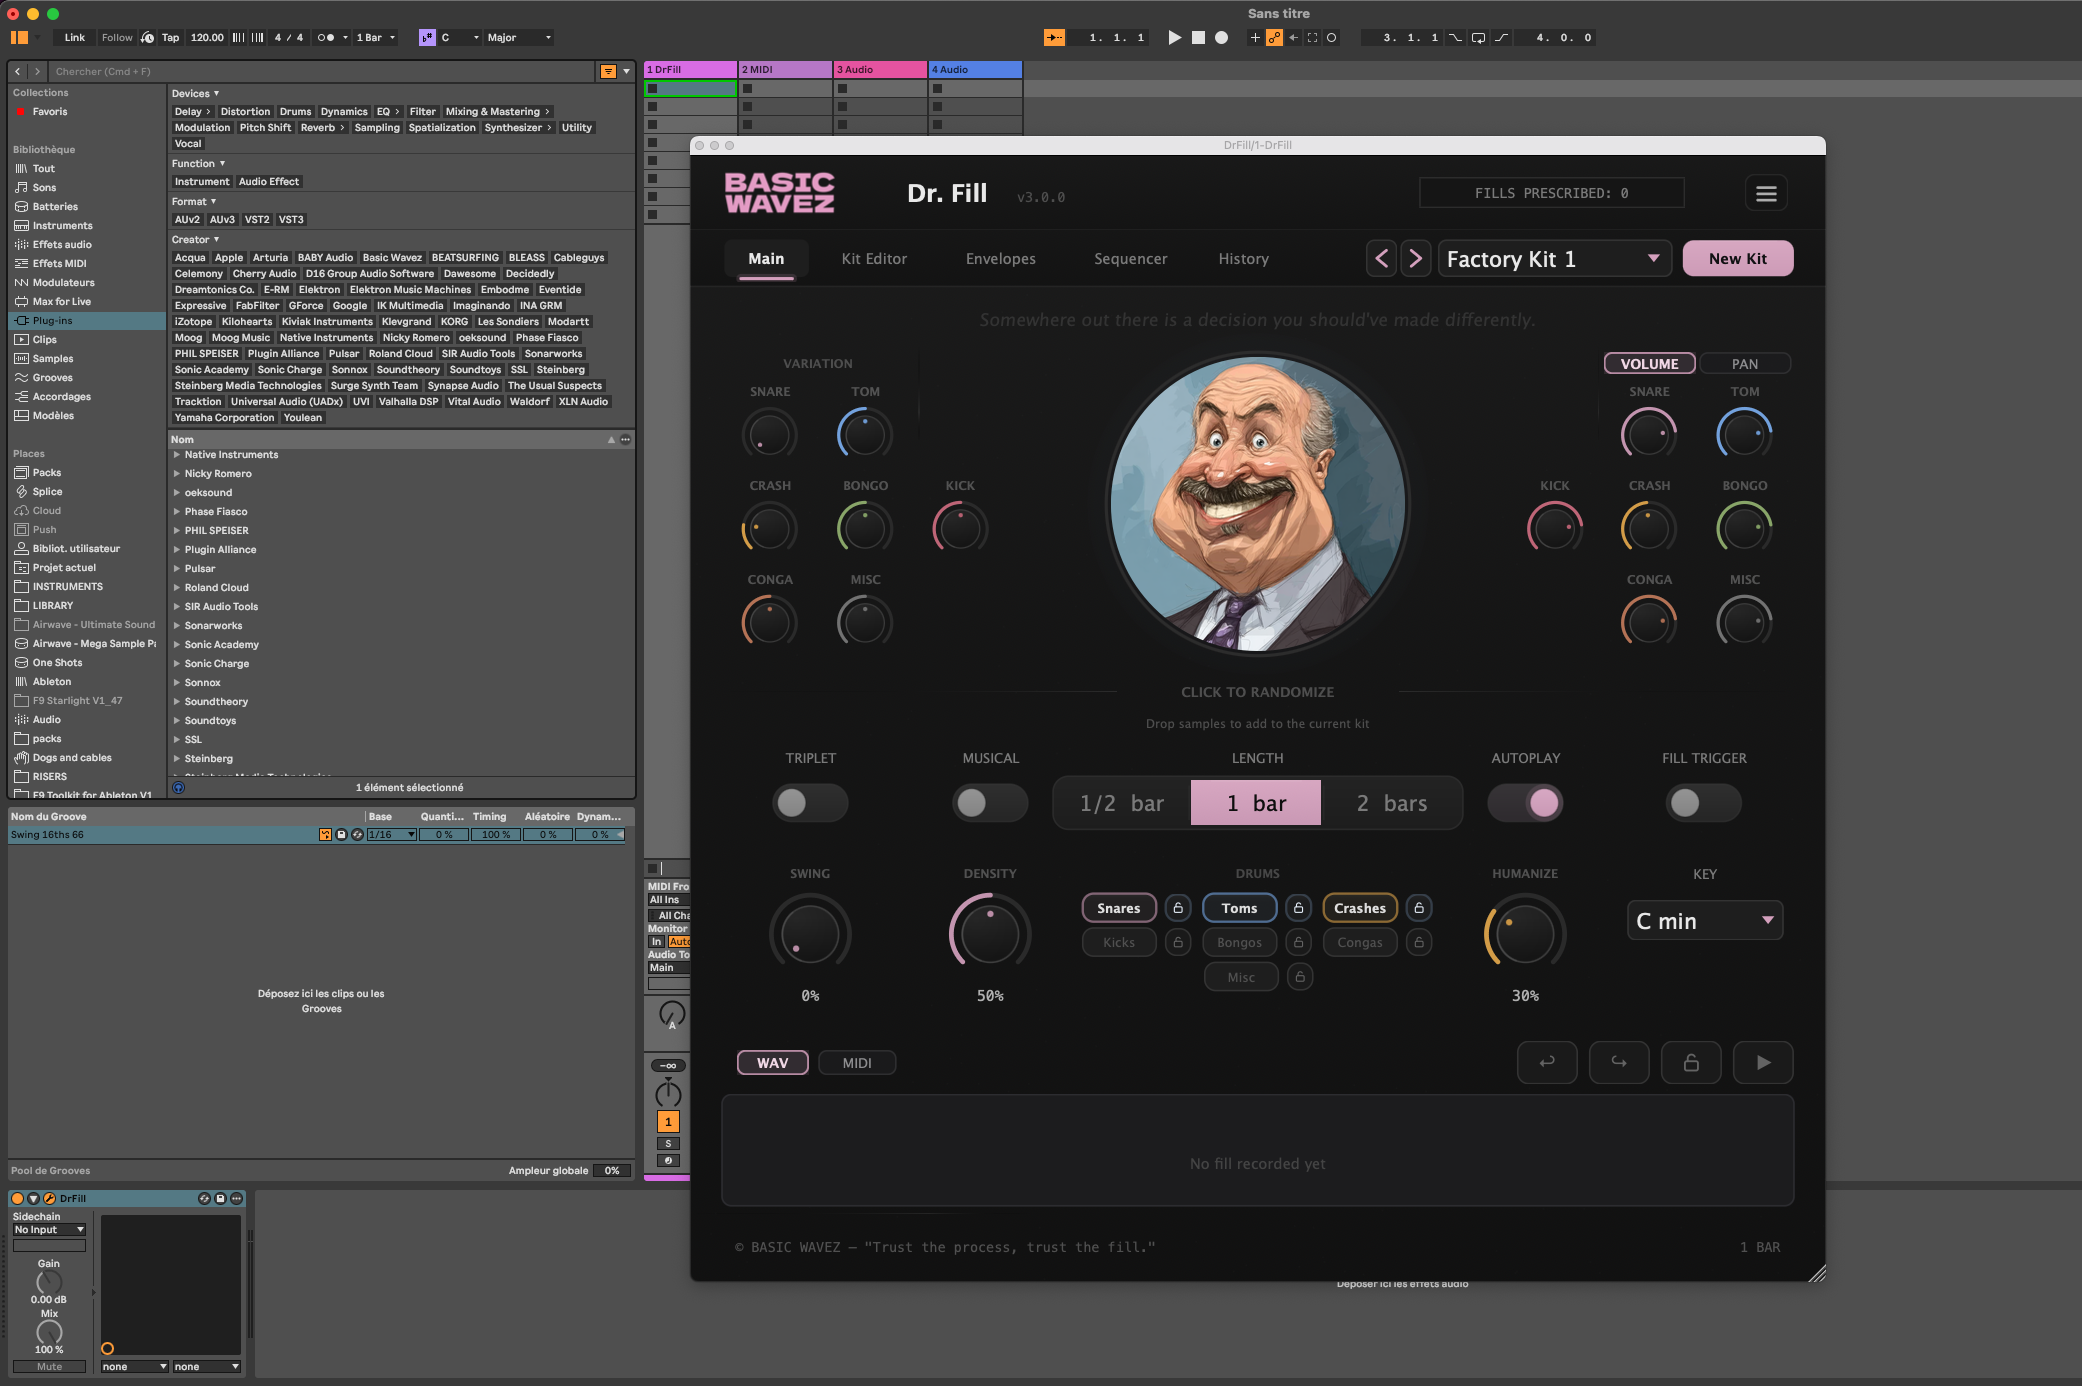Click undo fill arrow button

[x=1547, y=1062]
